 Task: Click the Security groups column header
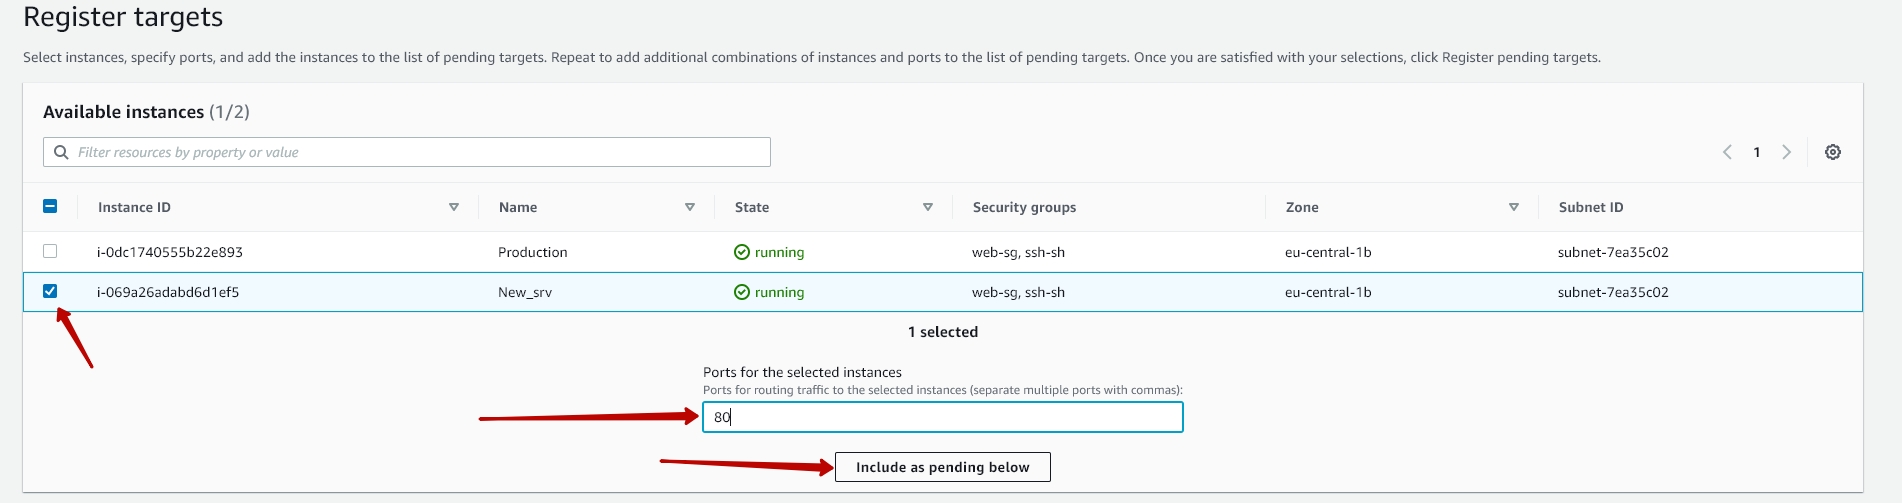click(x=1024, y=207)
